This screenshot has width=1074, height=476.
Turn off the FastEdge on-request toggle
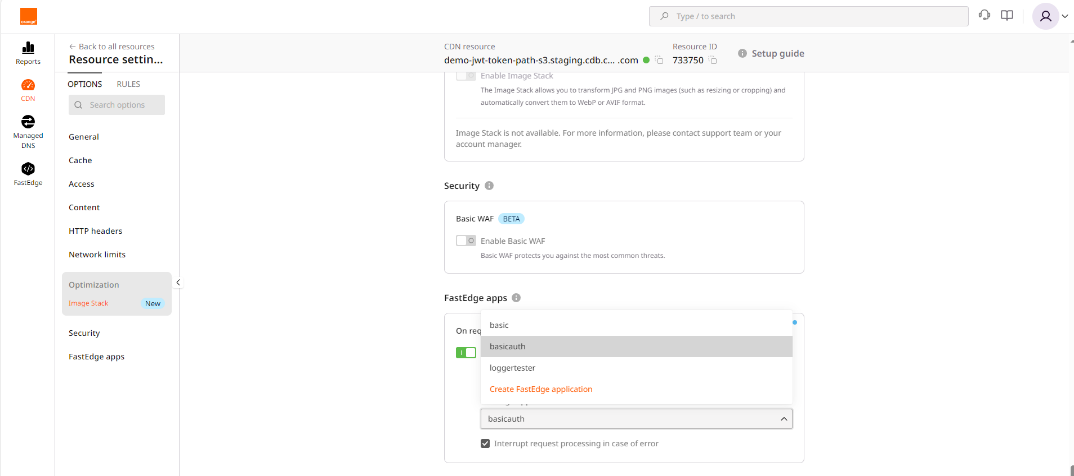pos(465,352)
